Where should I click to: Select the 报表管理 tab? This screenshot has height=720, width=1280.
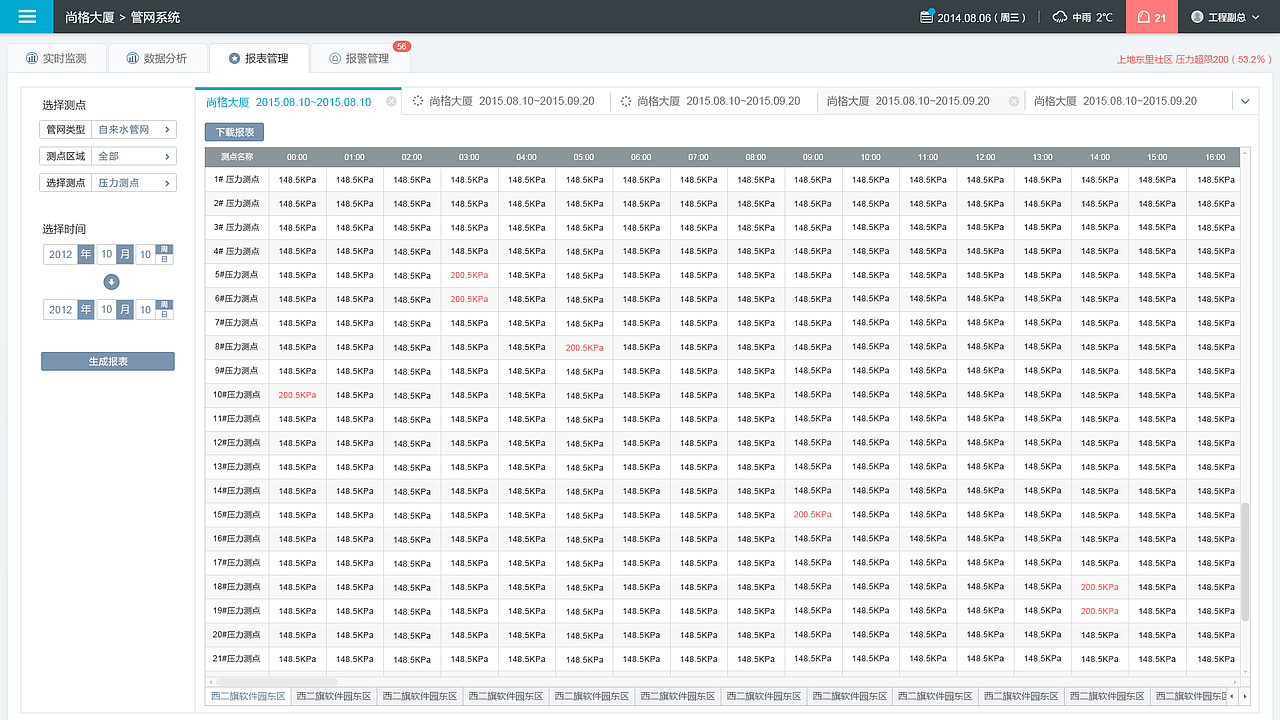click(259, 59)
